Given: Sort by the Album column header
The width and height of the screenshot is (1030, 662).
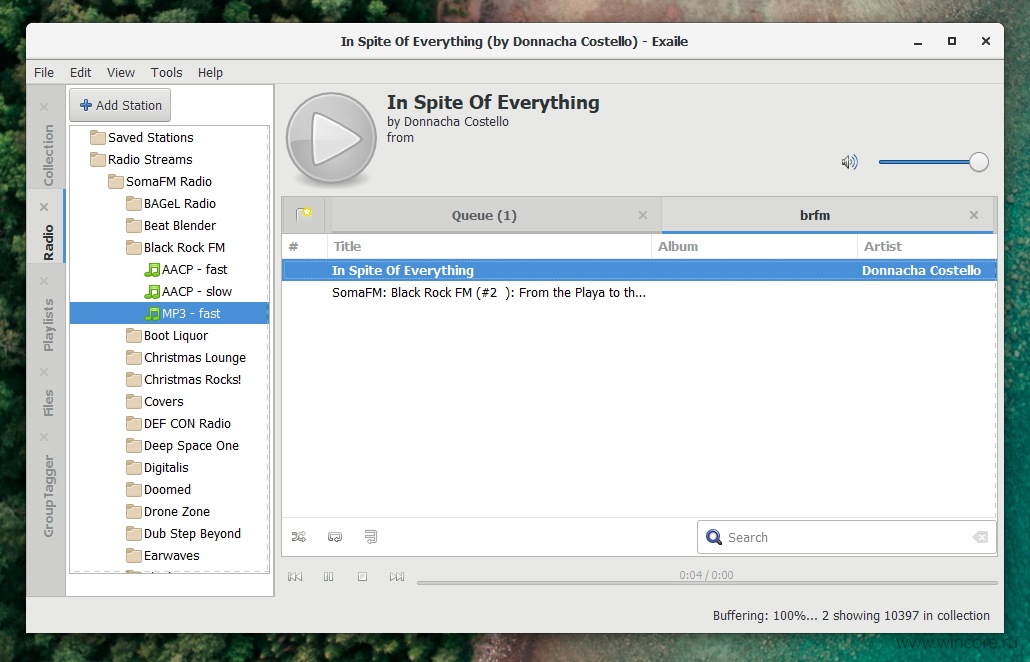Looking at the screenshot, I should pyautogui.click(x=754, y=246).
